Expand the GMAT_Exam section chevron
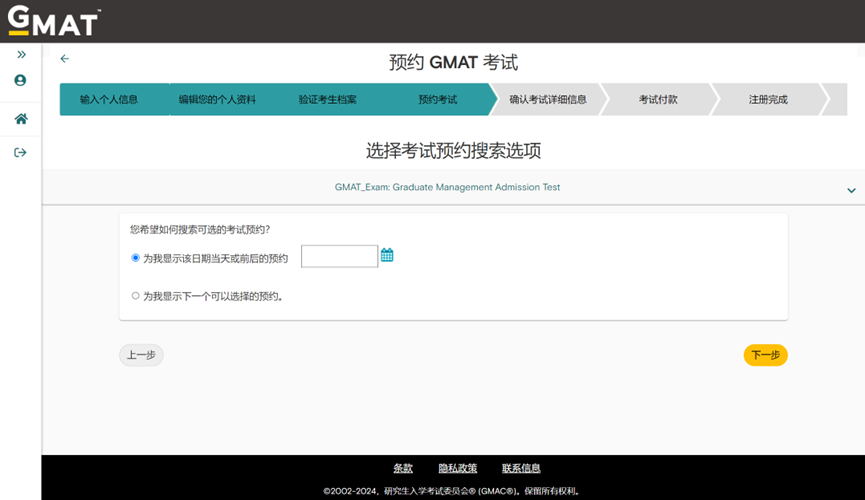This screenshot has width=865, height=500. [x=851, y=190]
